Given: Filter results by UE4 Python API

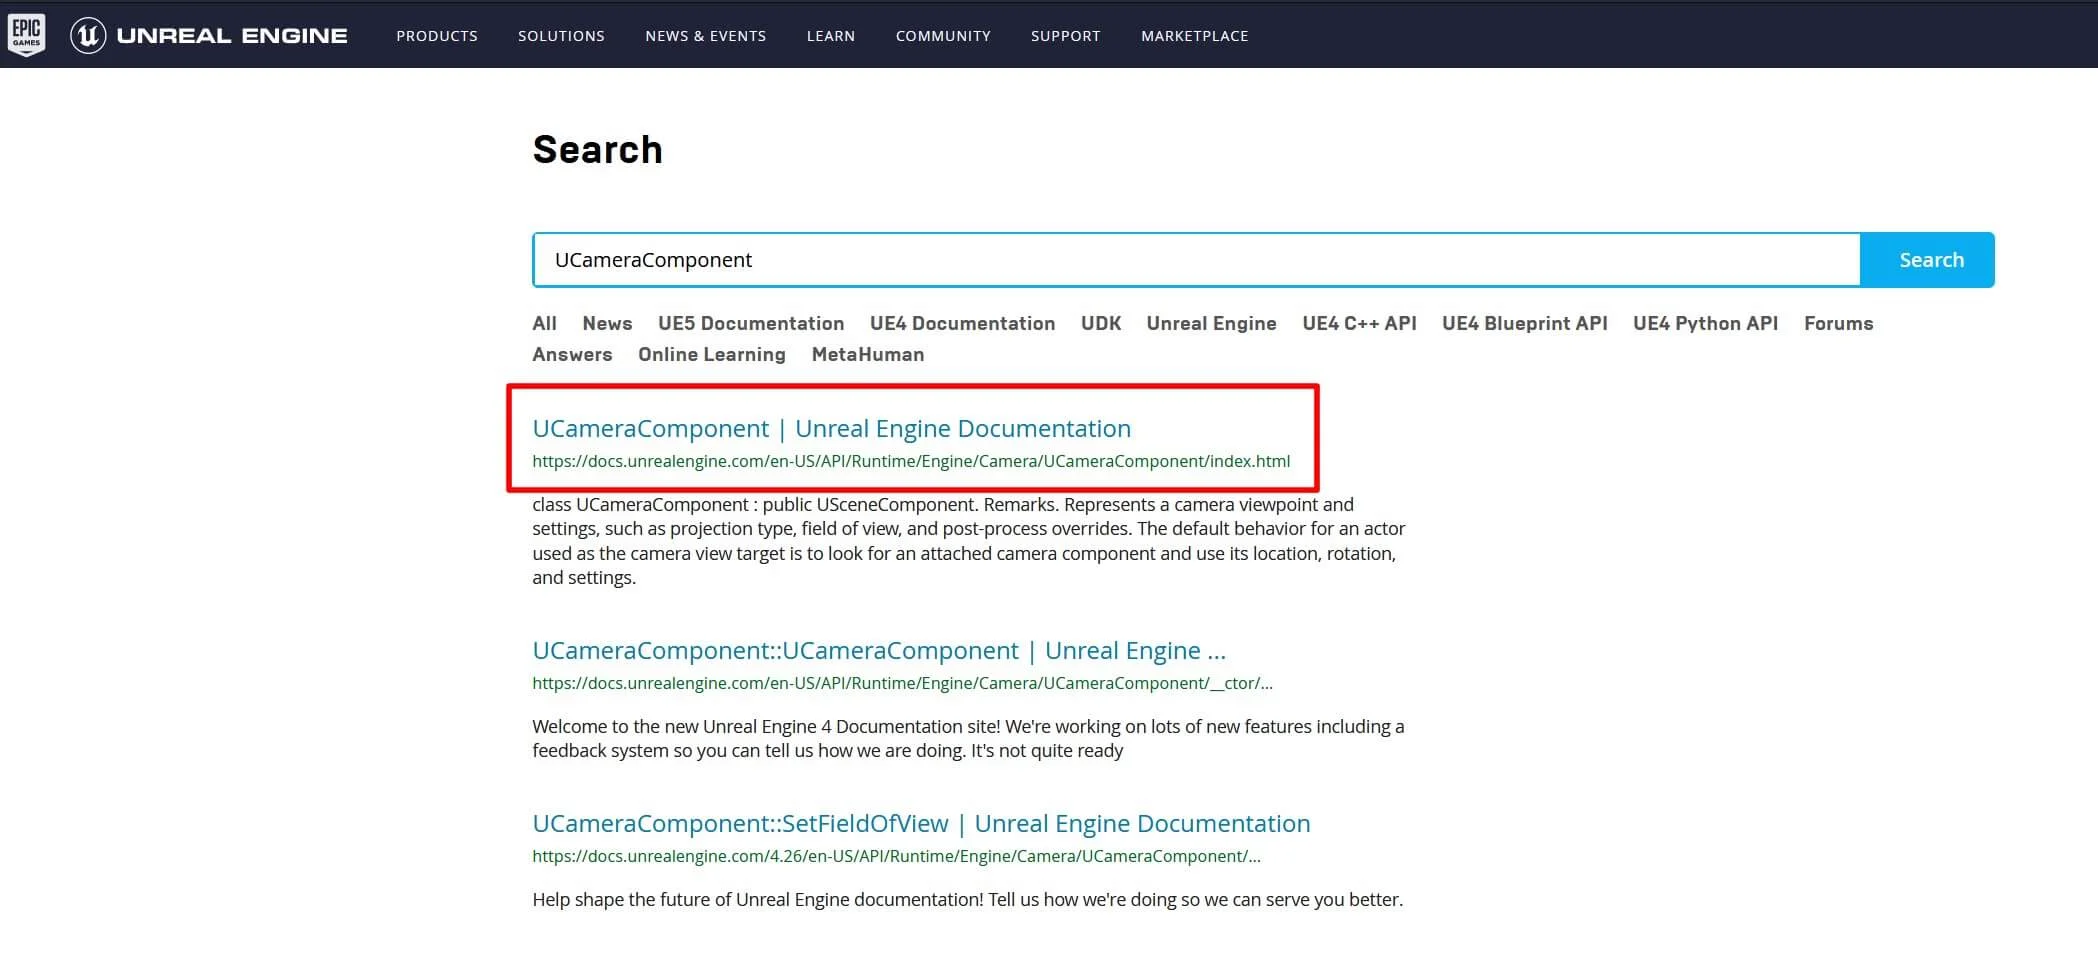Looking at the screenshot, I should click(1705, 323).
